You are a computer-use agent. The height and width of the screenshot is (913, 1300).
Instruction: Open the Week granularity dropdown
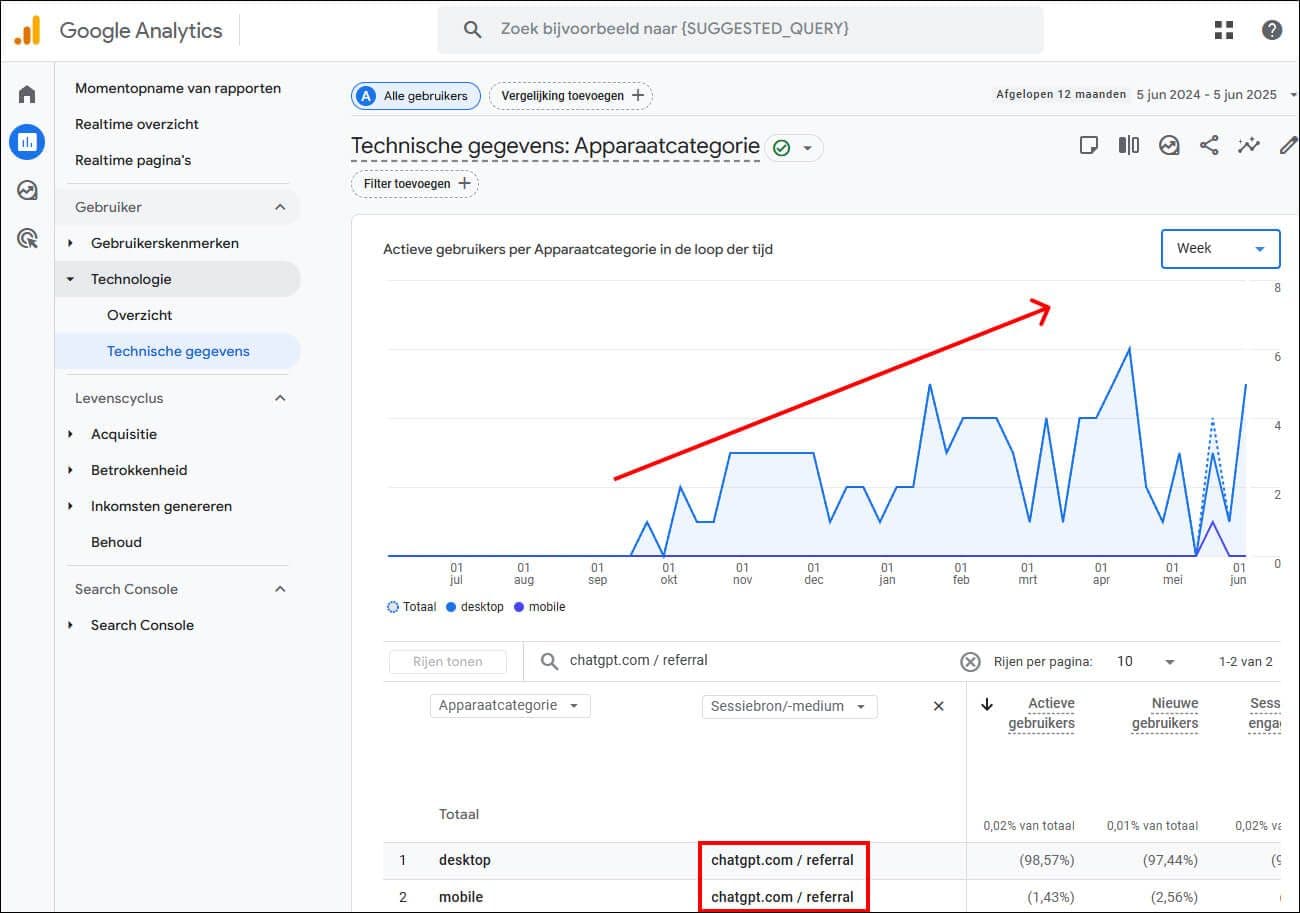[x=1220, y=248]
